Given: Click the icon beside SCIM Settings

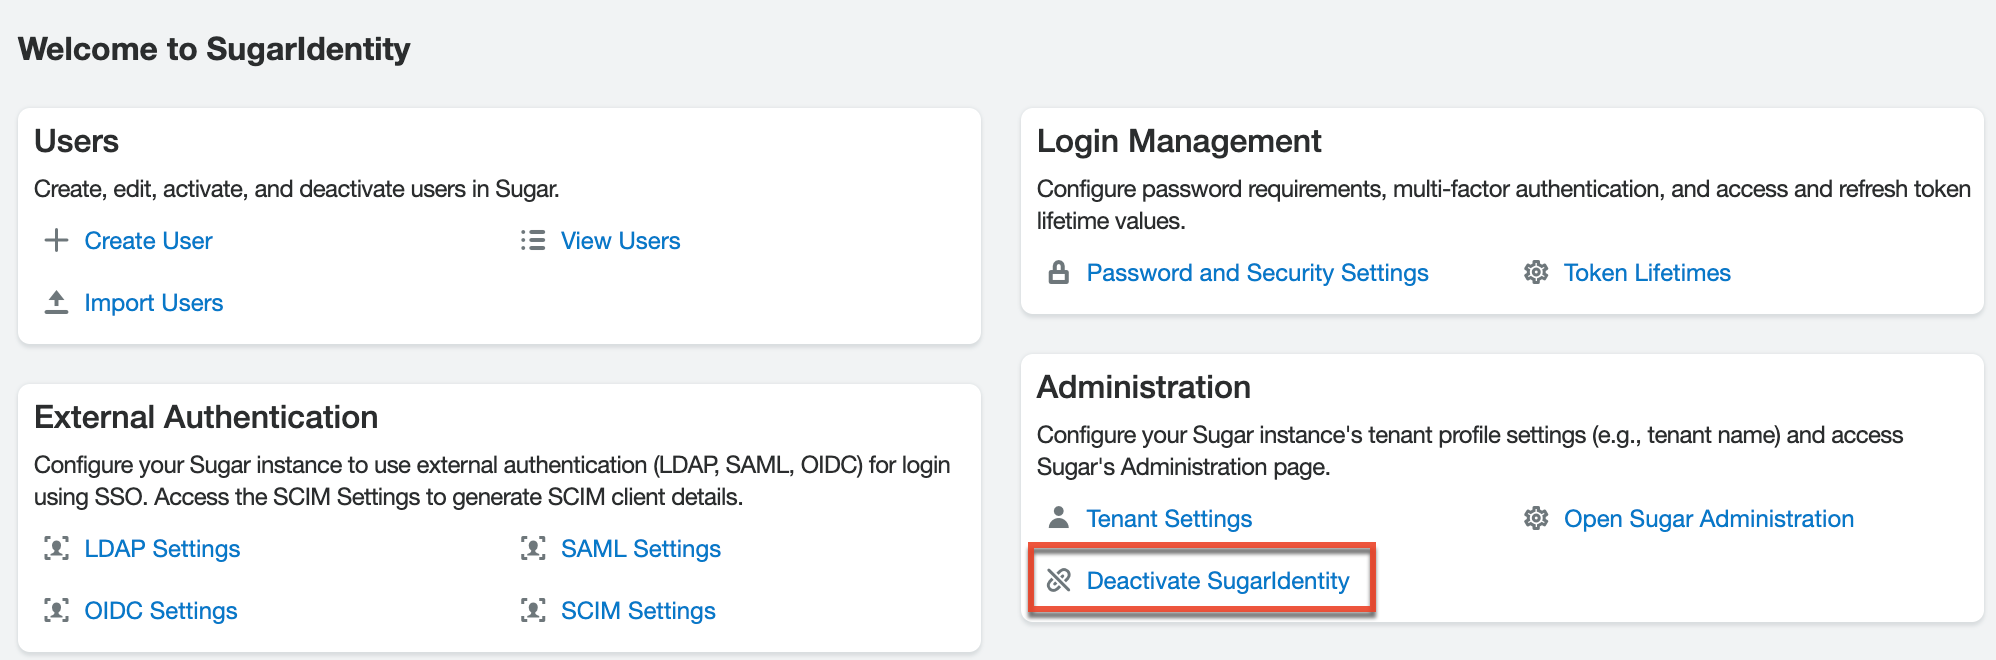Looking at the screenshot, I should click(x=533, y=610).
